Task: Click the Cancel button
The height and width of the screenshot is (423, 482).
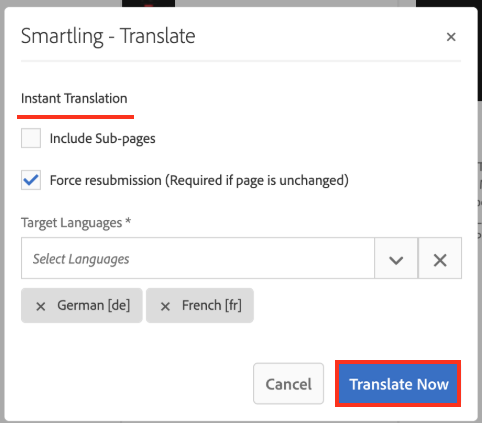Action: [x=288, y=384]
